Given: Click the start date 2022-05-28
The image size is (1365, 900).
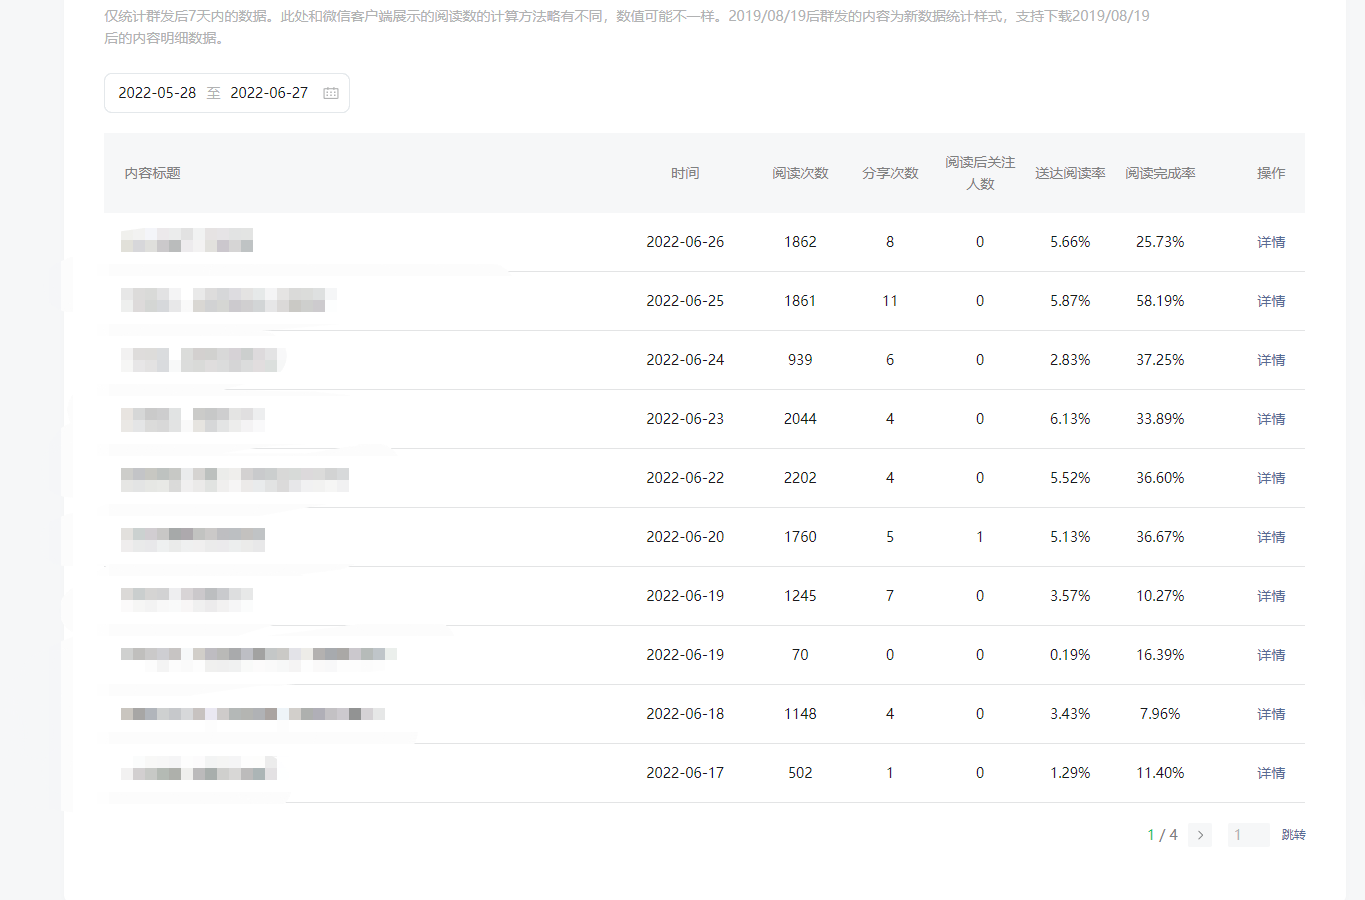Looking at the screenshot, I should click(157, 93).
